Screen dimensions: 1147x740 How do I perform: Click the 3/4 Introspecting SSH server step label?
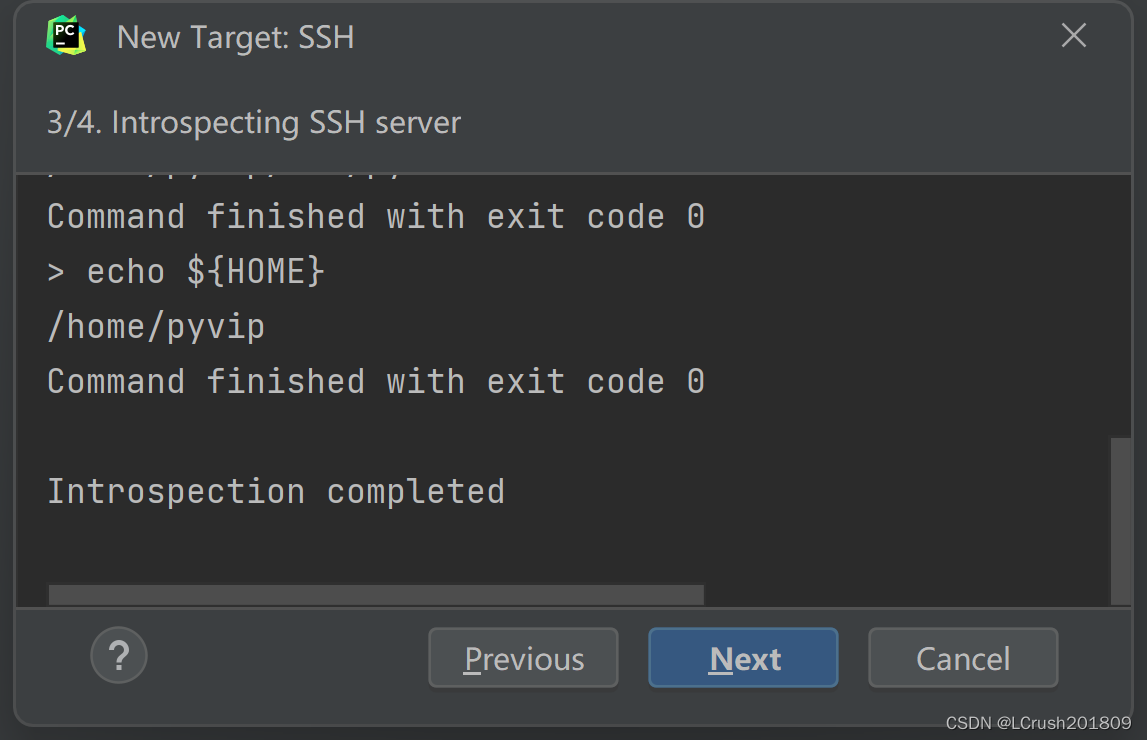tap(254, 122)
